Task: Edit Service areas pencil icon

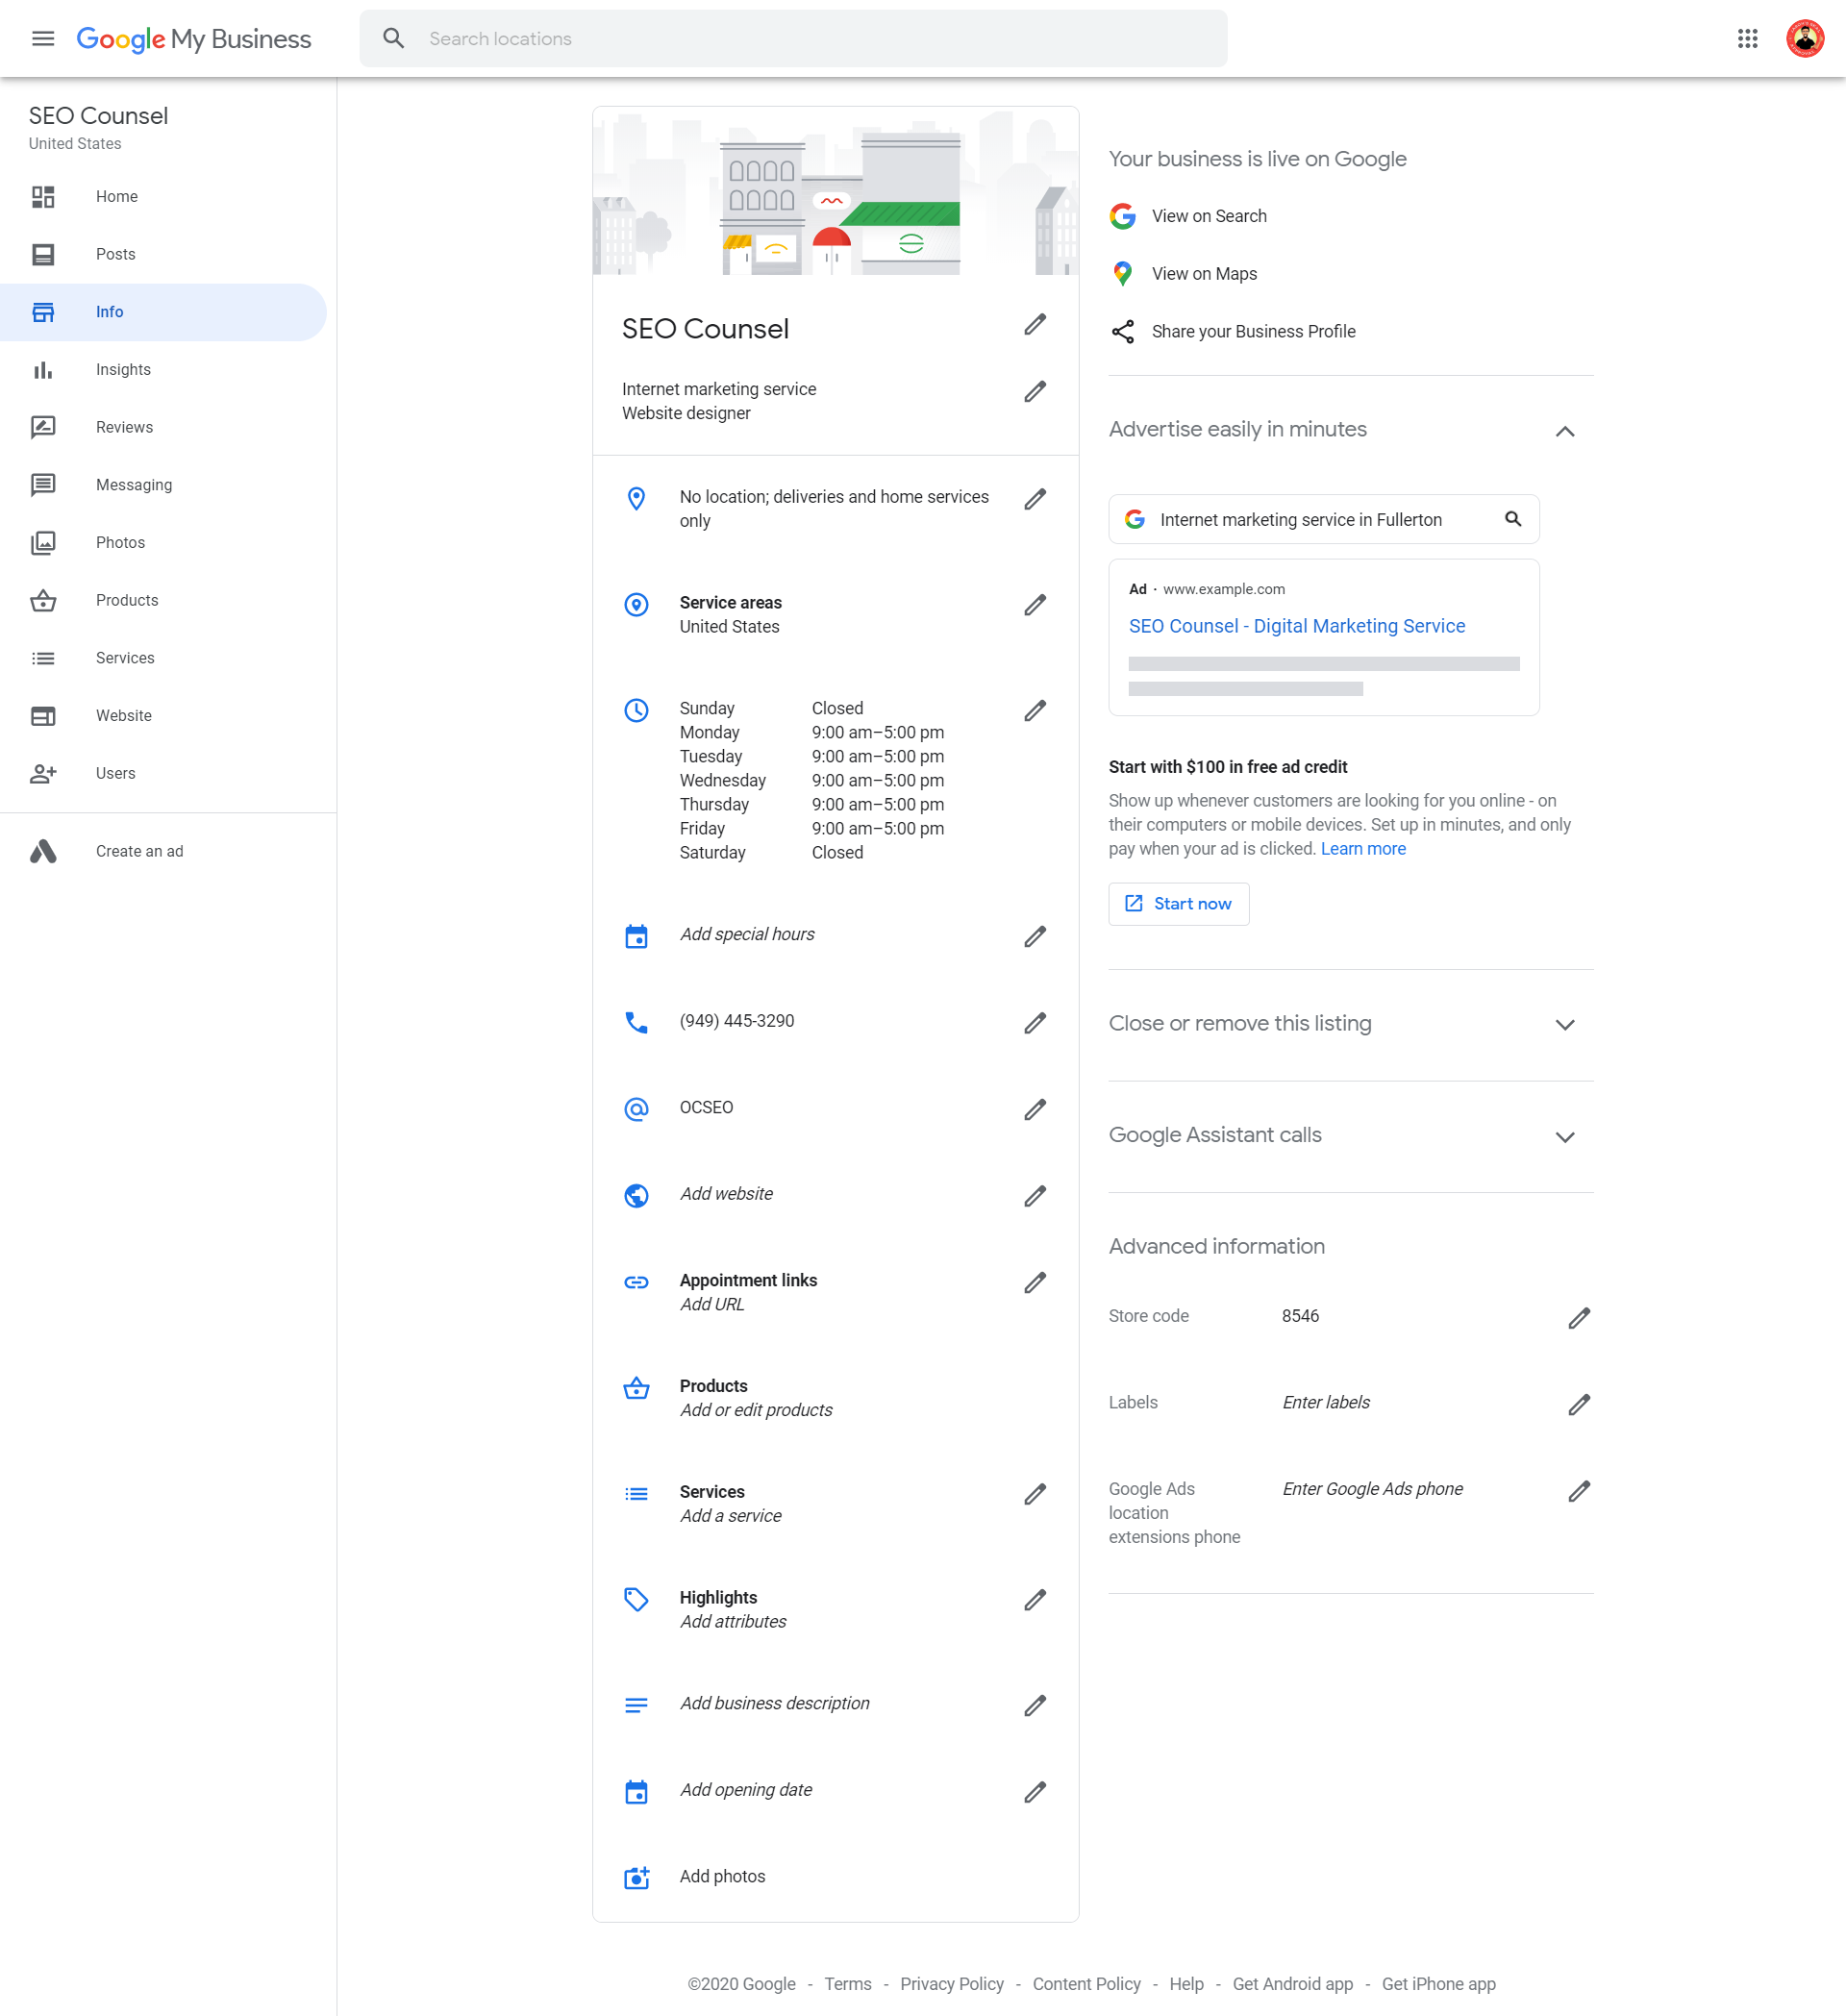Action: 1034,605
